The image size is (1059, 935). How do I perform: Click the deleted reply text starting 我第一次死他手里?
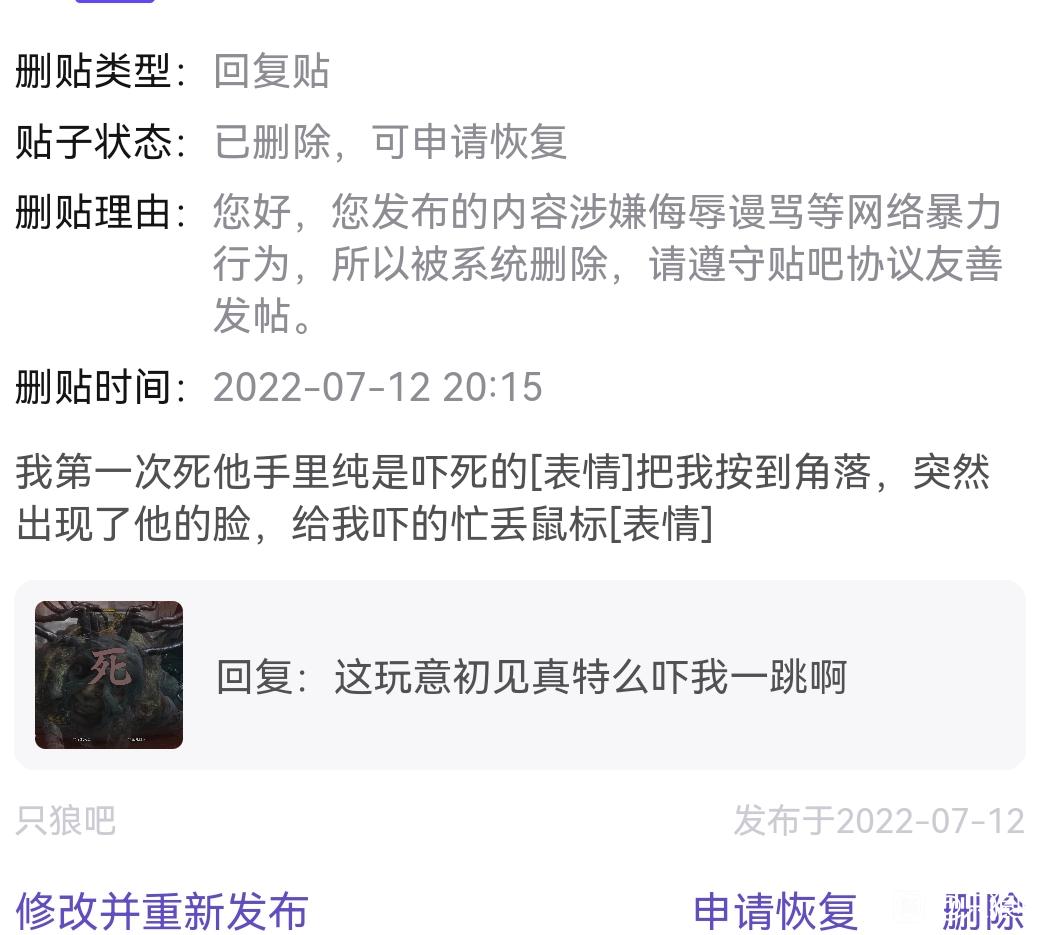503,497
